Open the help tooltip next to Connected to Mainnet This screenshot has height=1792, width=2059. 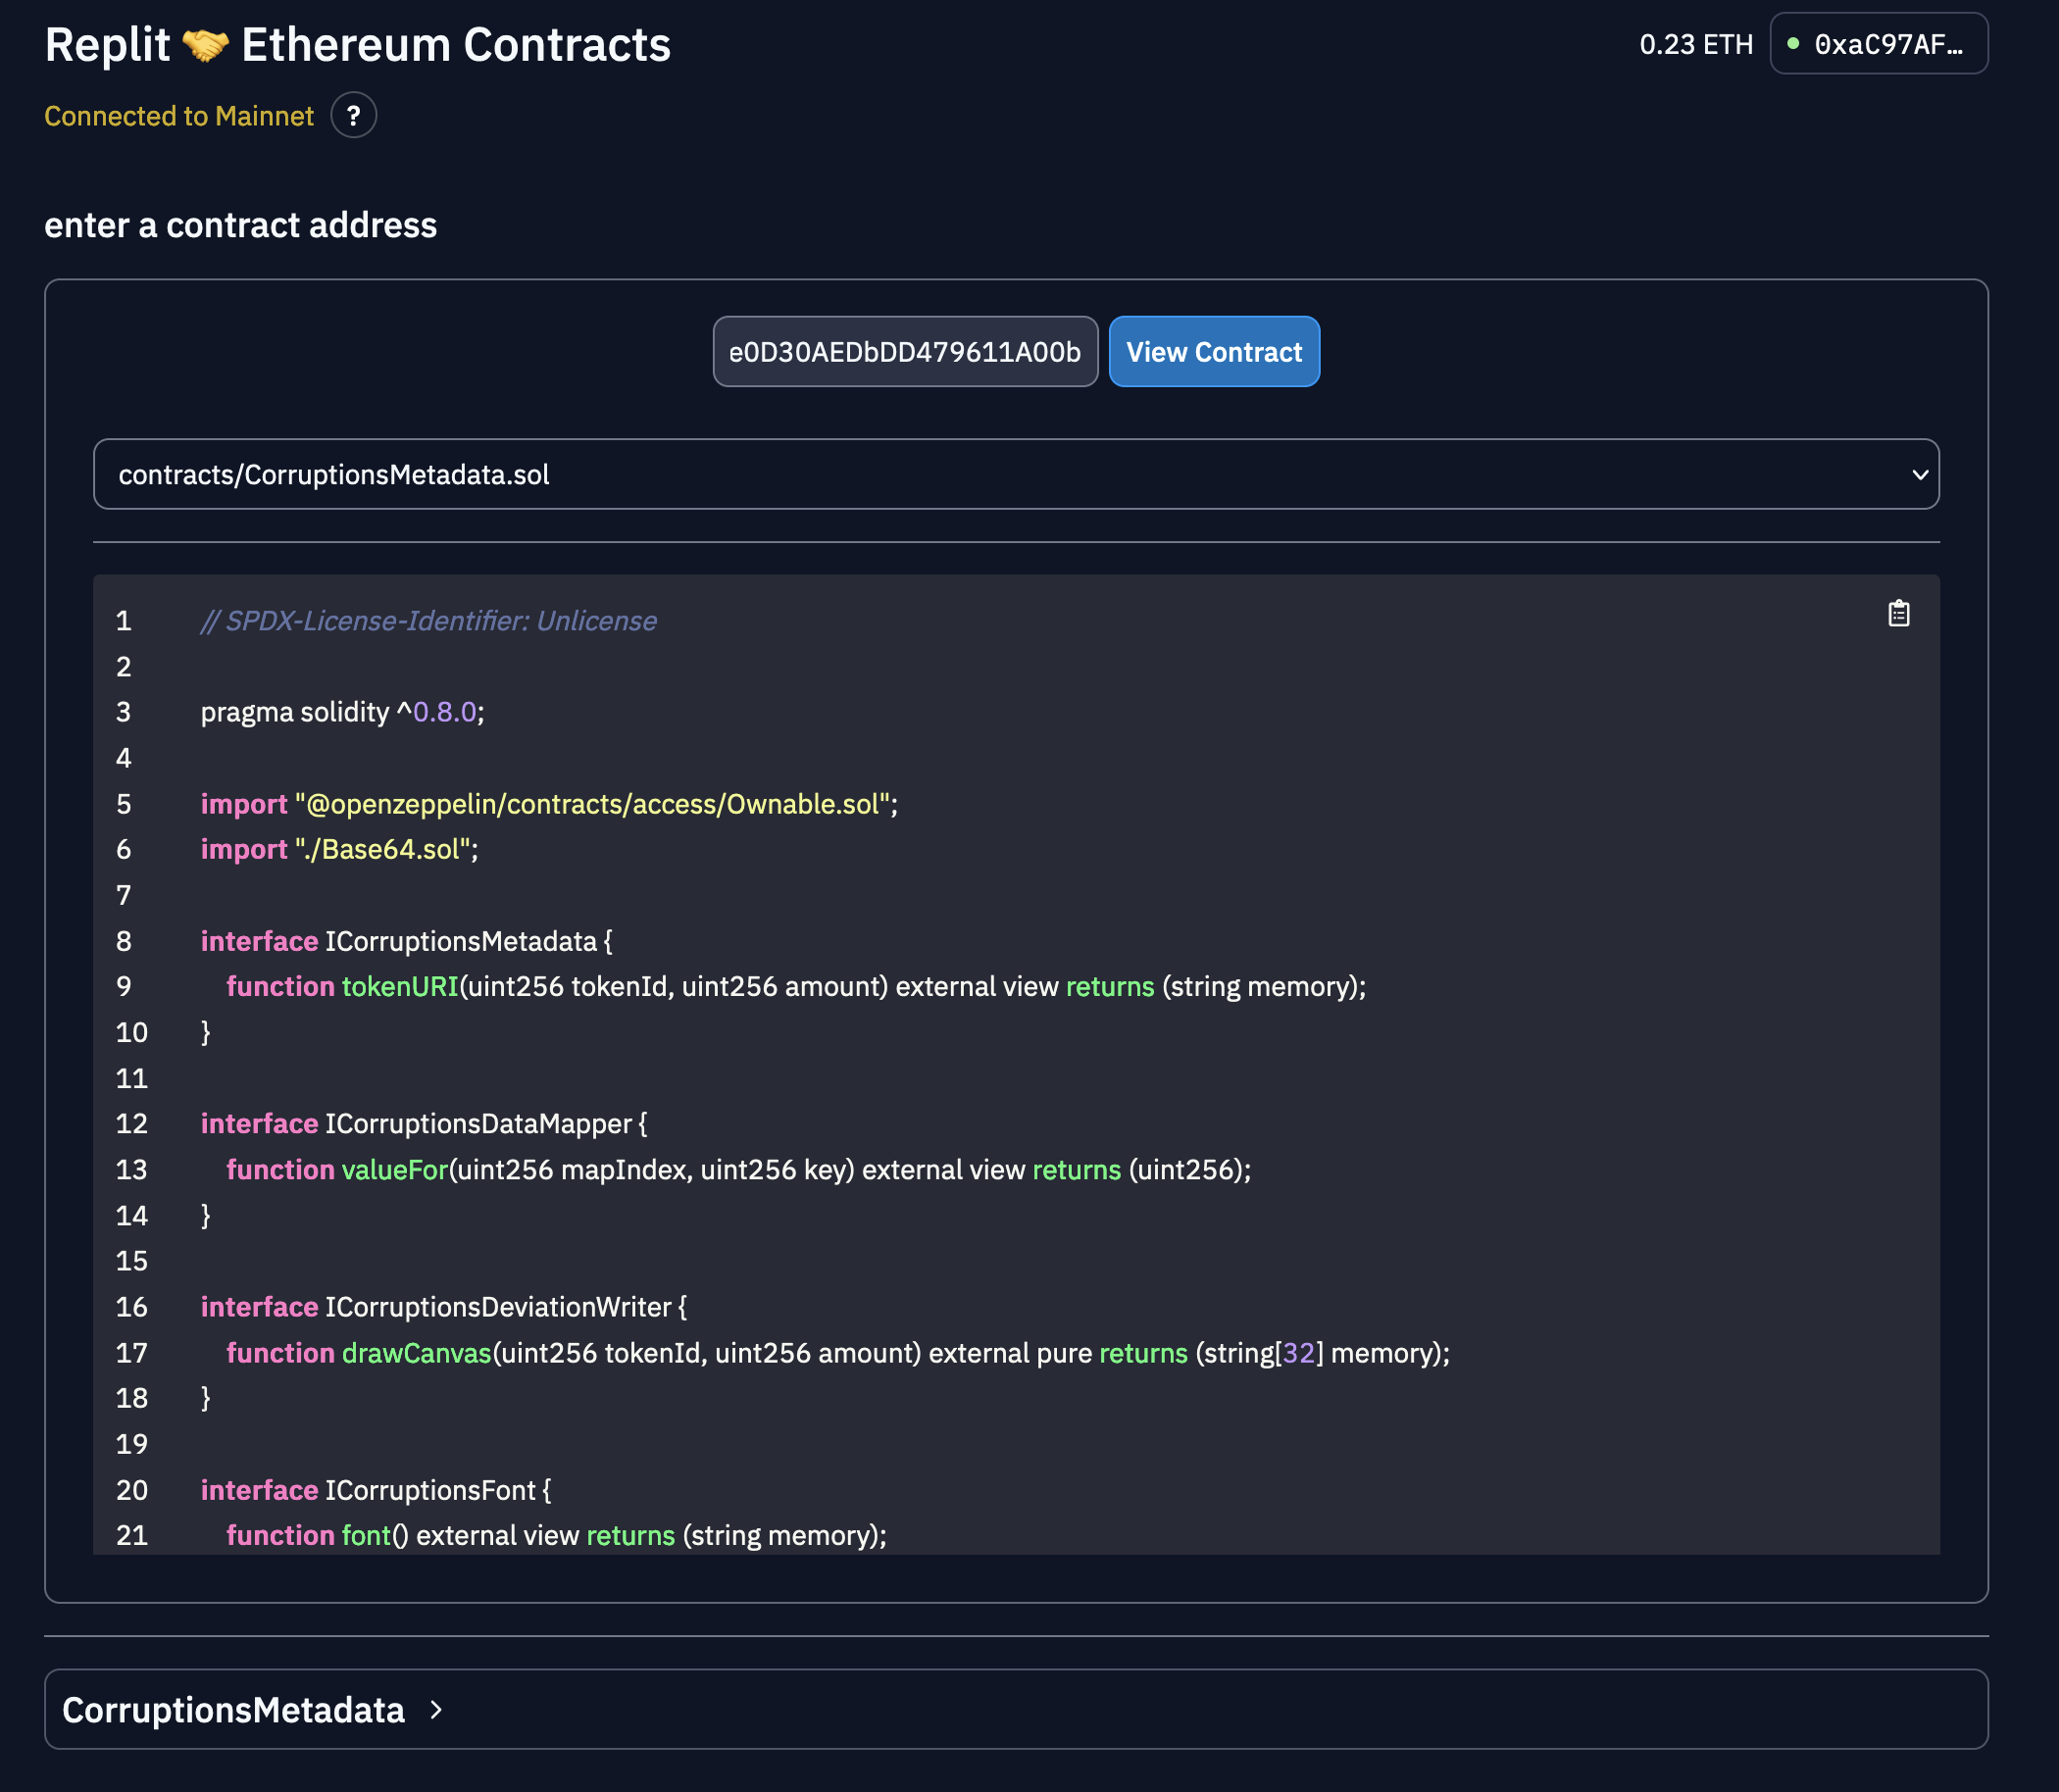pyautogui.click(x=353, y=116)
